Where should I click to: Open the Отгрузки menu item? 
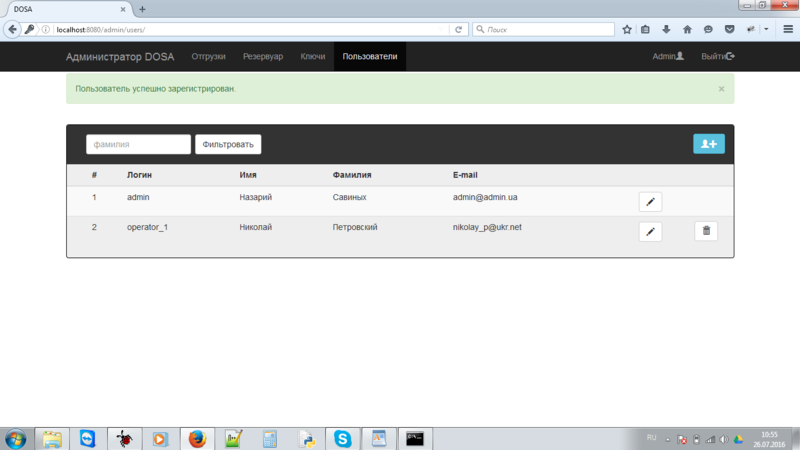click(x=209, y=56)
